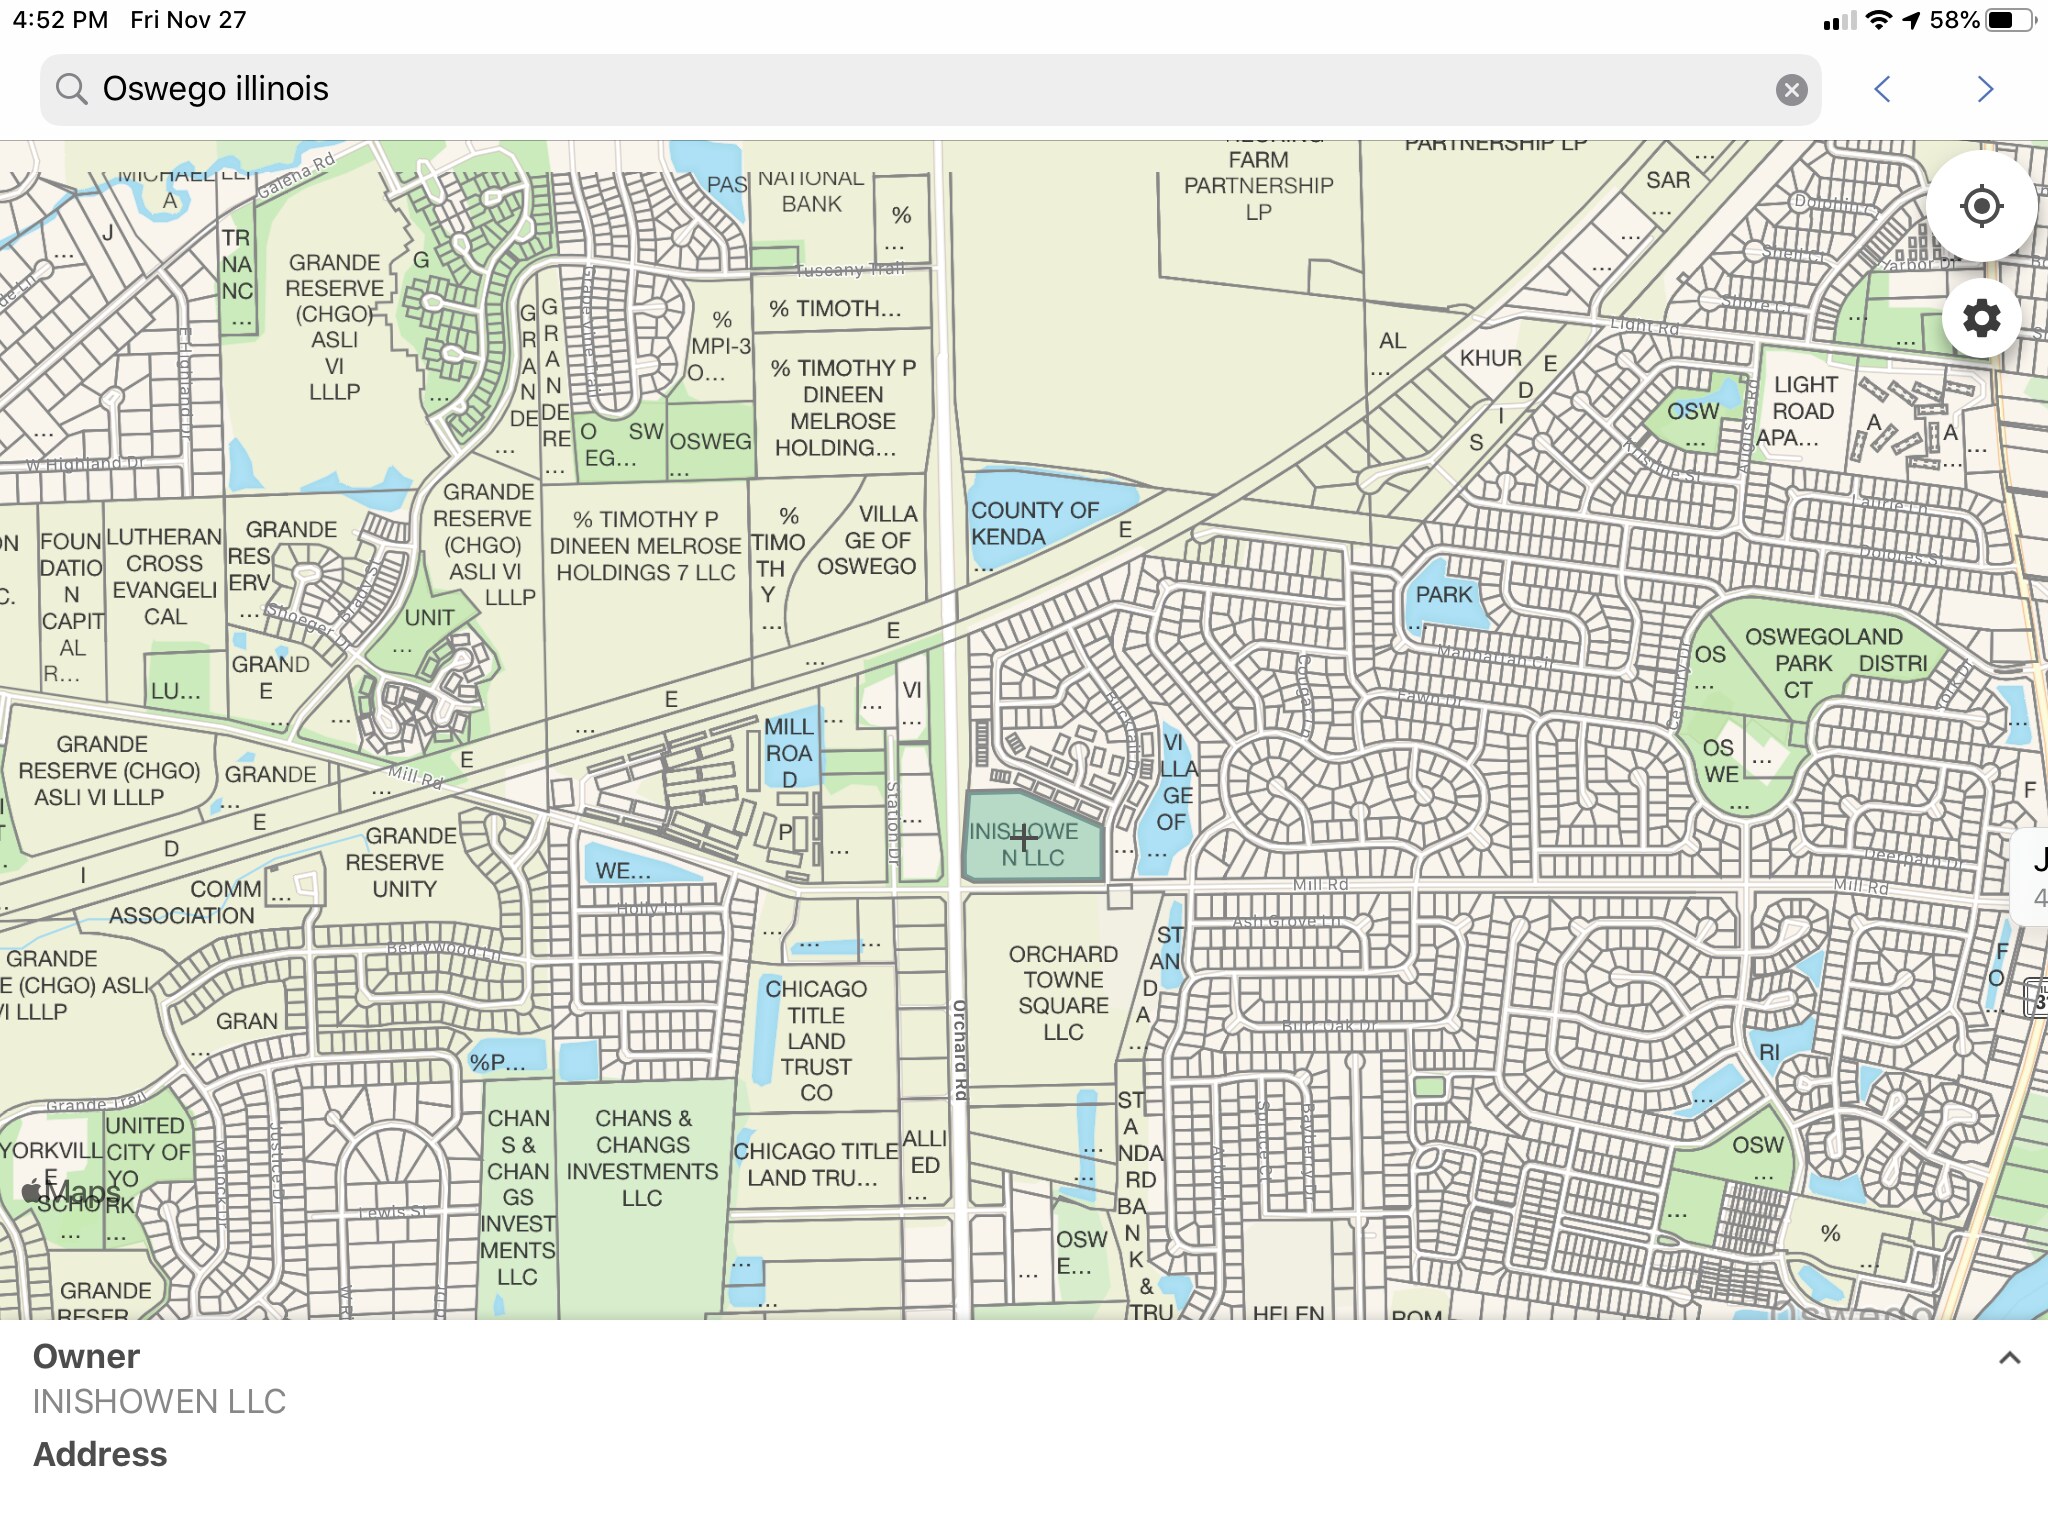This screenshot has height=1536, width=2048.
Task: Select the CHANS & CHANGS INVESTMENTS parcel
Action: pyautogui.click(x=642, y=1158)
